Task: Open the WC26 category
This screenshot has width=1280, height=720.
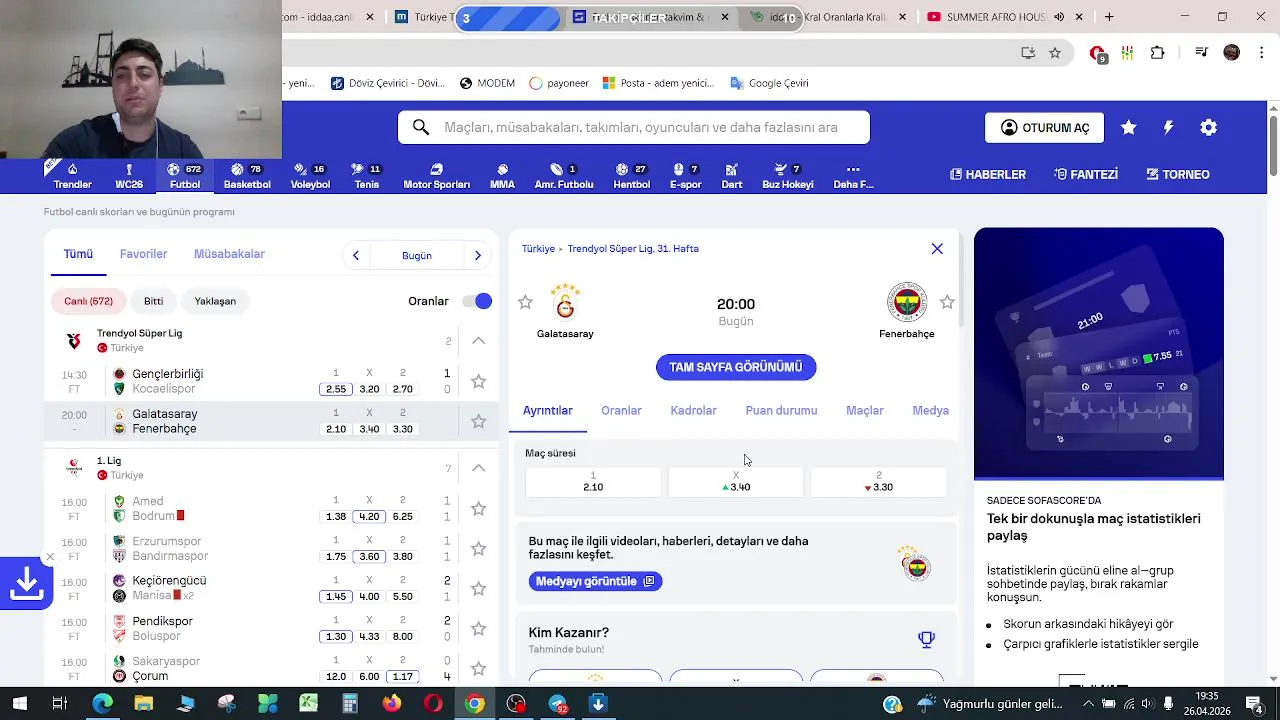Action: pos(129,176)
